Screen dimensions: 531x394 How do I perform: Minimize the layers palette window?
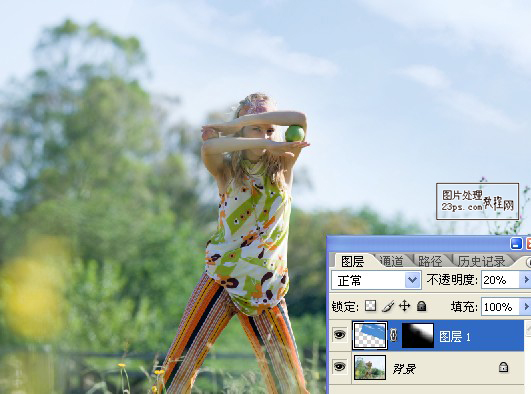click(516, 244)
